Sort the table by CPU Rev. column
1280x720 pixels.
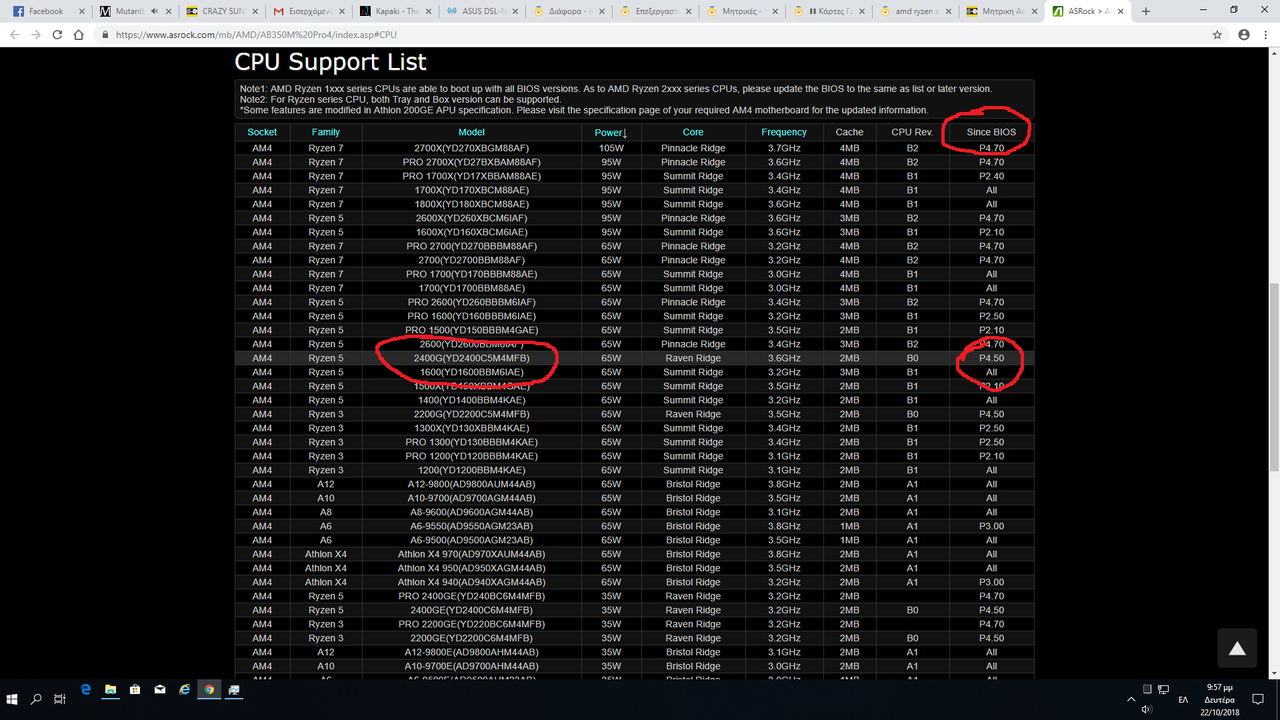click(913, 132)
